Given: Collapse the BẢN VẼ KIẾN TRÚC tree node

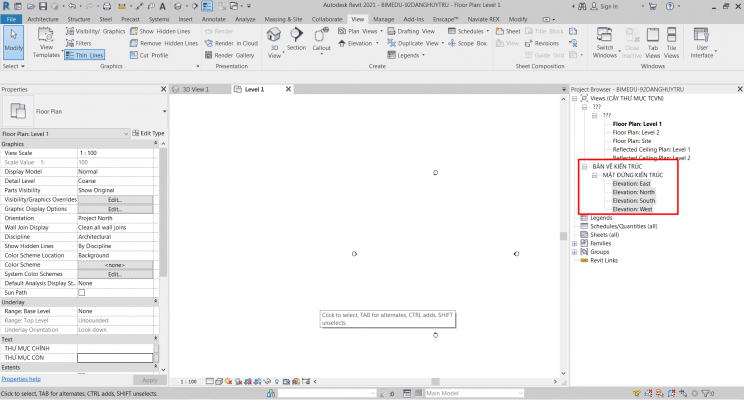Looking at the screenshot, I should [x=586, y=166].
